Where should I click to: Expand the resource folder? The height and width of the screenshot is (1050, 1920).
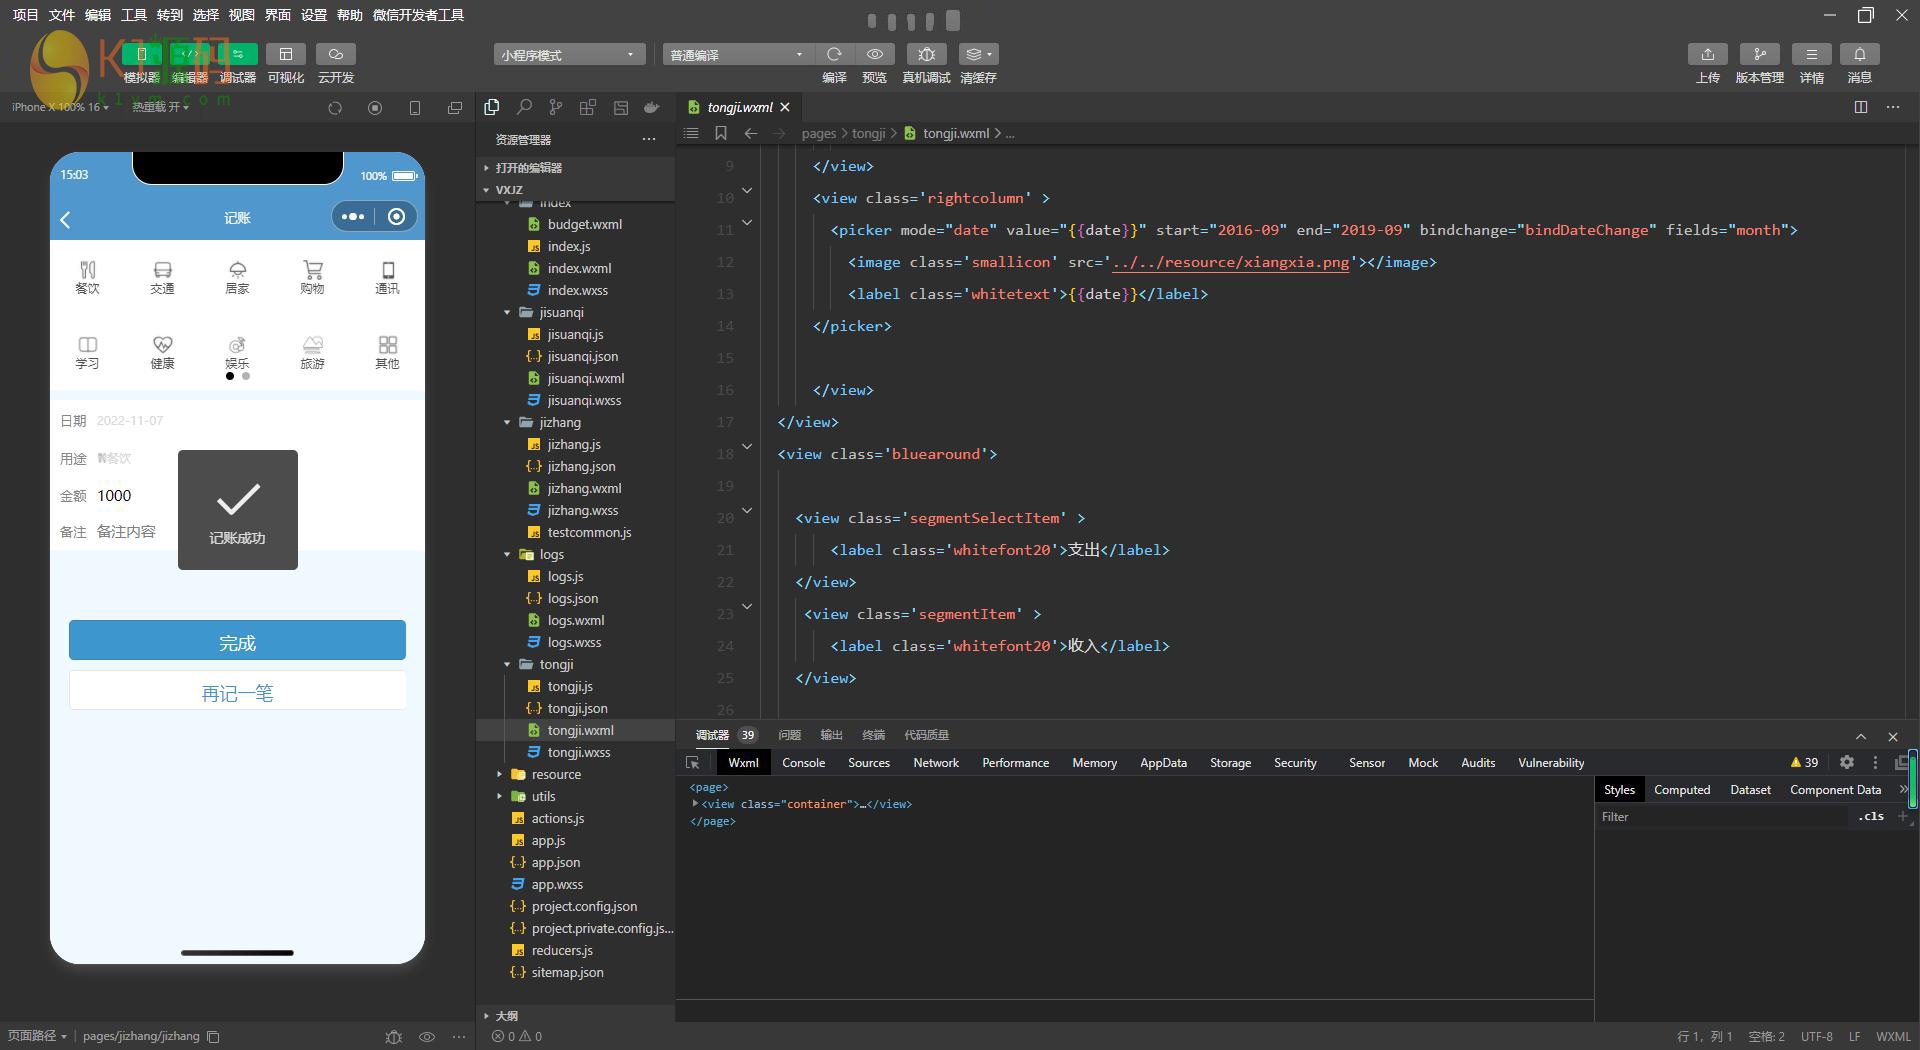556,775
